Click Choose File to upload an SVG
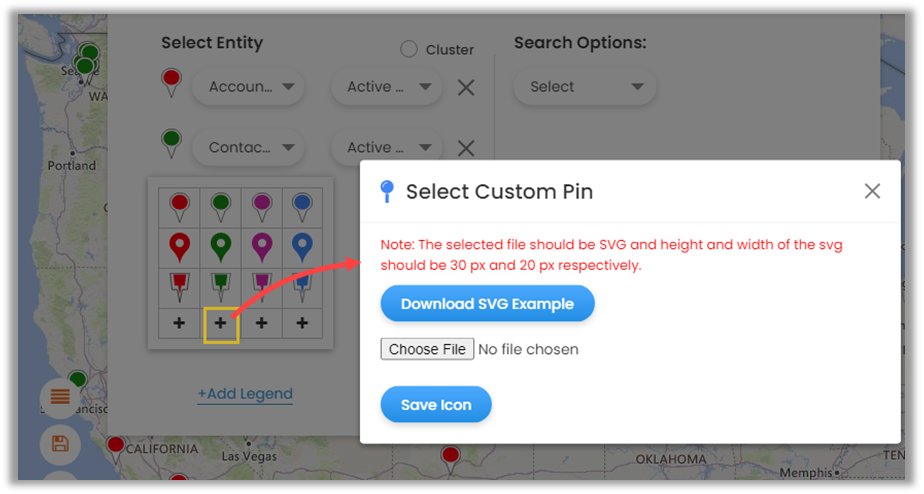 pos(427,349)
